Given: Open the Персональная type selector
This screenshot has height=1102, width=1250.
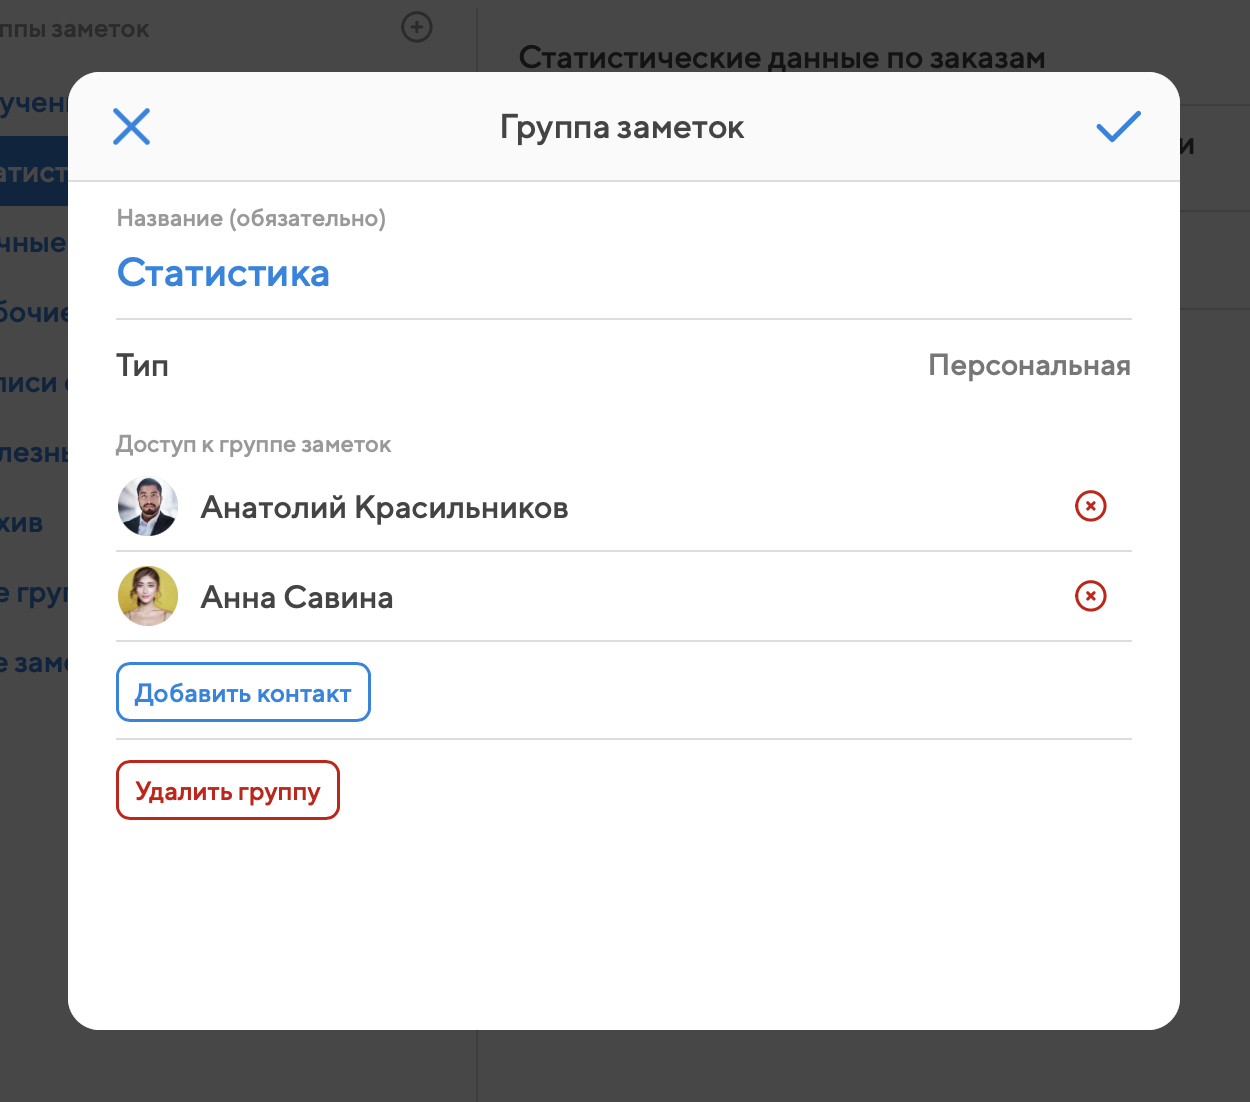Looking at the screenshot, I should click(1029, 365).
